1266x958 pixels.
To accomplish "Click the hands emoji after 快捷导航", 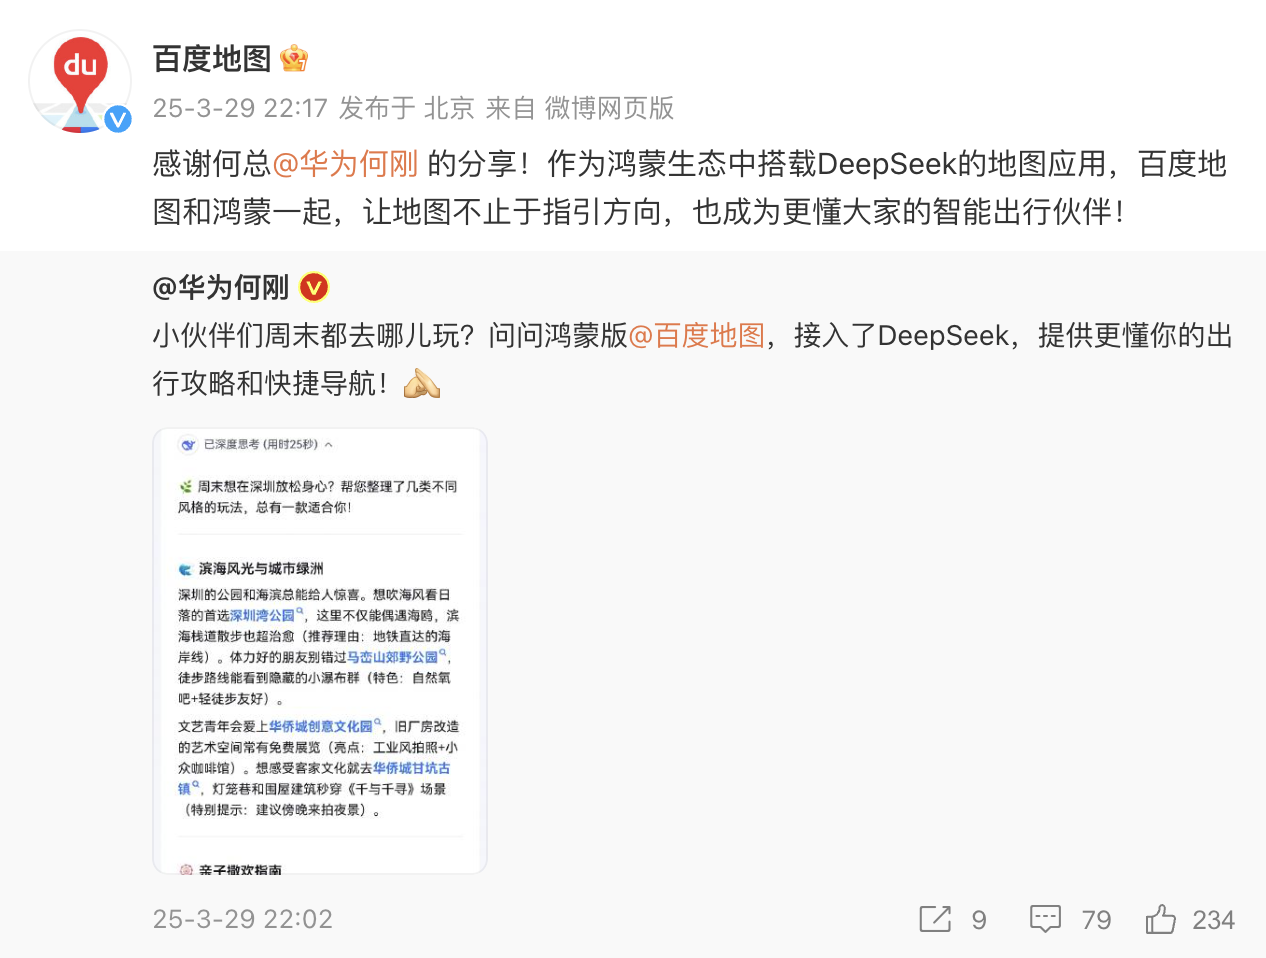I will pyautogui.click(x=421, y=384).
